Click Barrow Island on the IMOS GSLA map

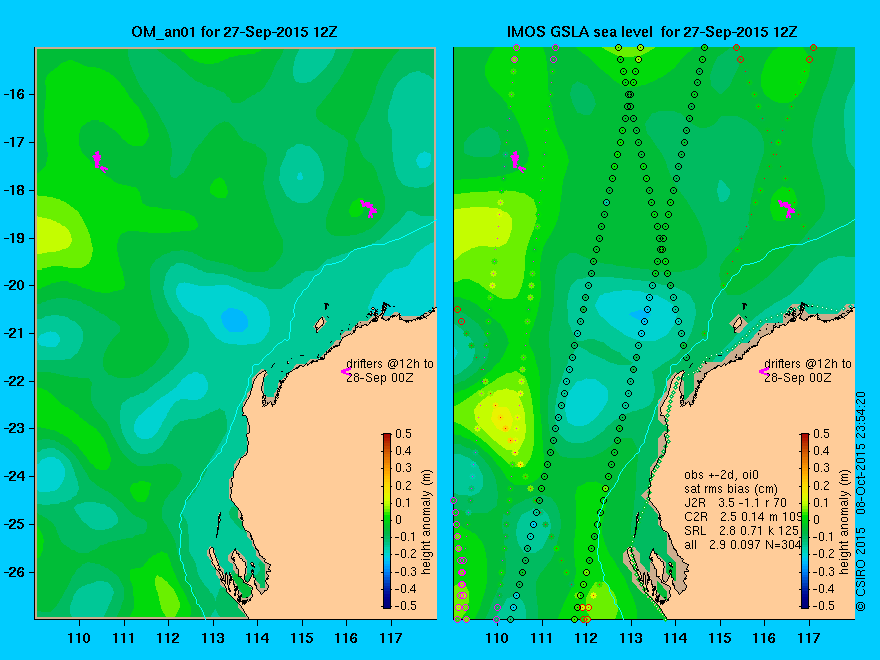coord(738,324)
